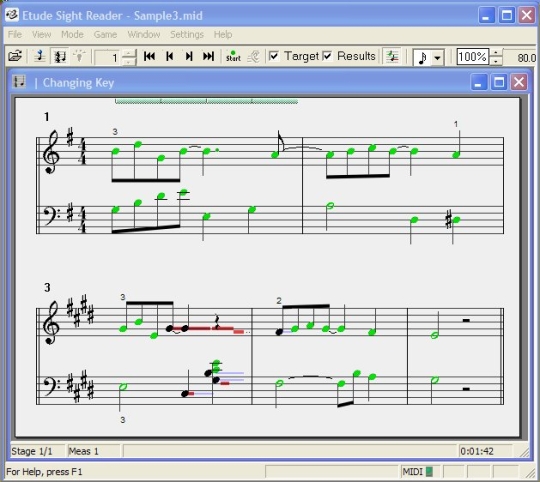Image resolution: width=540 pixels, height=482 pixels.
Task: Increase the measure number with stepper
Action: click(129, 53)
